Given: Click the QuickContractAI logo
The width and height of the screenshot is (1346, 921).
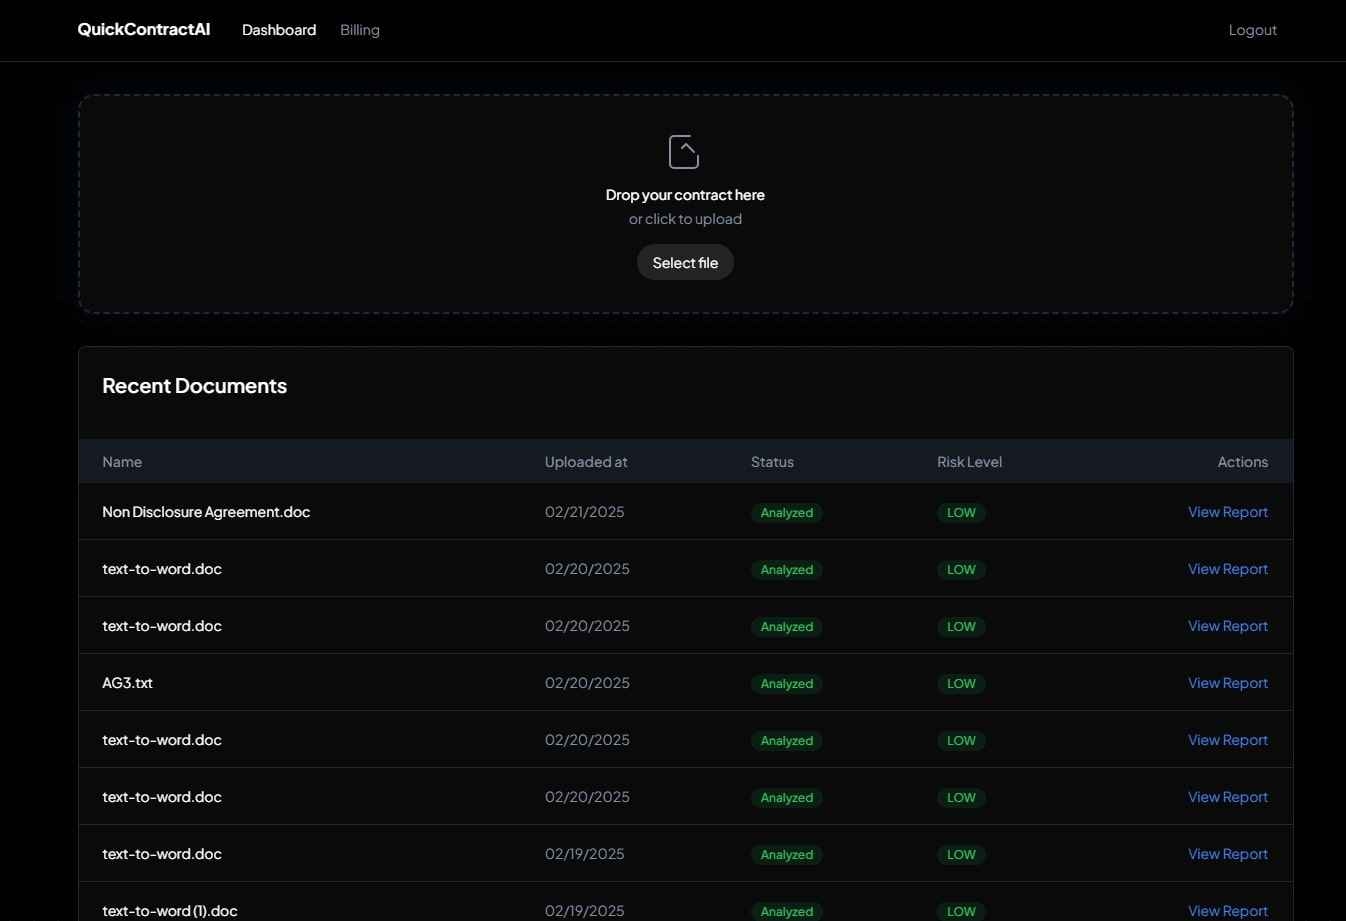Looking at the screenshot, I should pyautogui.click(x=144, y=29).
